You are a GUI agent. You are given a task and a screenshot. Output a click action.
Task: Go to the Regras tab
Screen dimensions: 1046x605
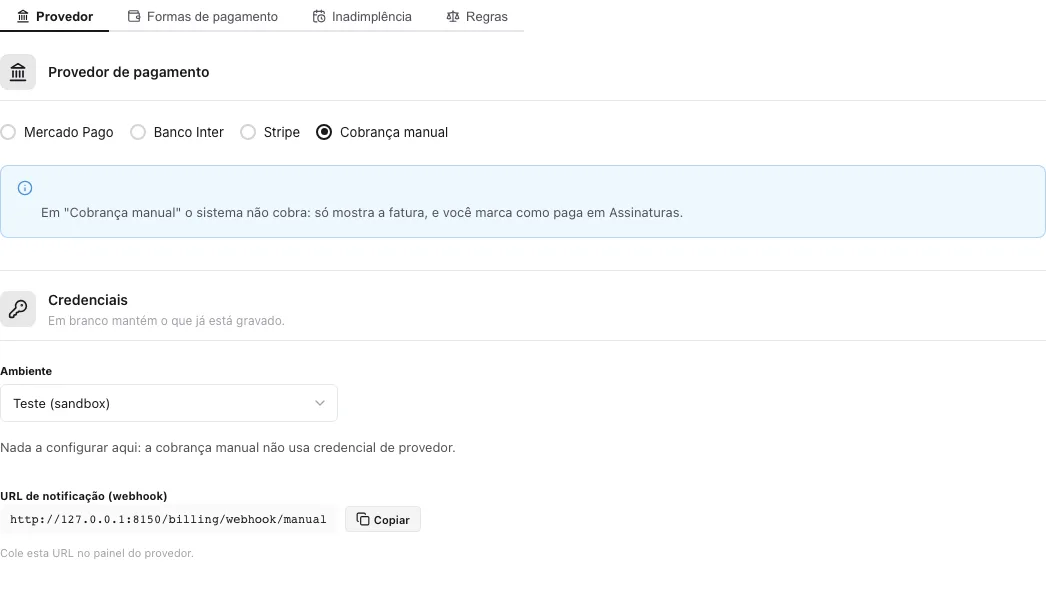tap(477, 17)
